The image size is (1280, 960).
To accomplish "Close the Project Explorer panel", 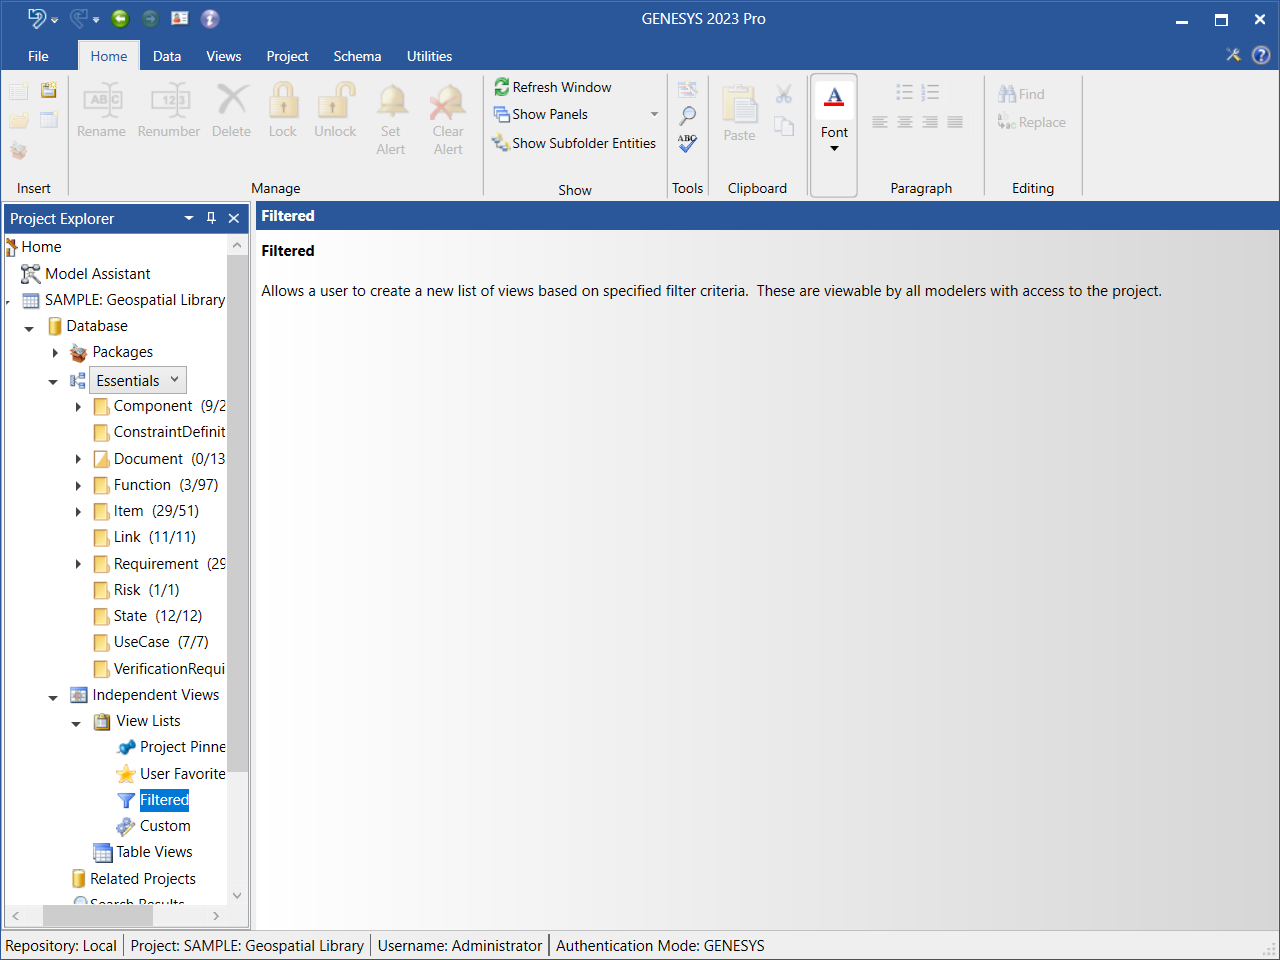I will coord(234,218).
